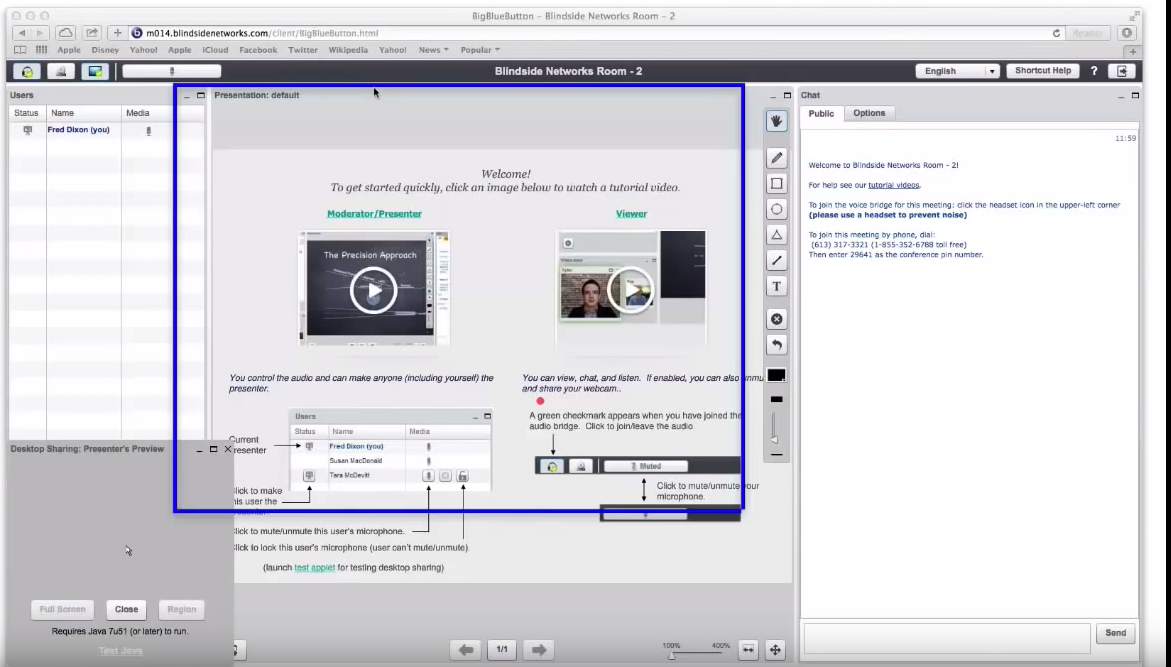This screenshot has height=667, width=1171.
Task: Fit presentation to width
Action: click(748, 650)
